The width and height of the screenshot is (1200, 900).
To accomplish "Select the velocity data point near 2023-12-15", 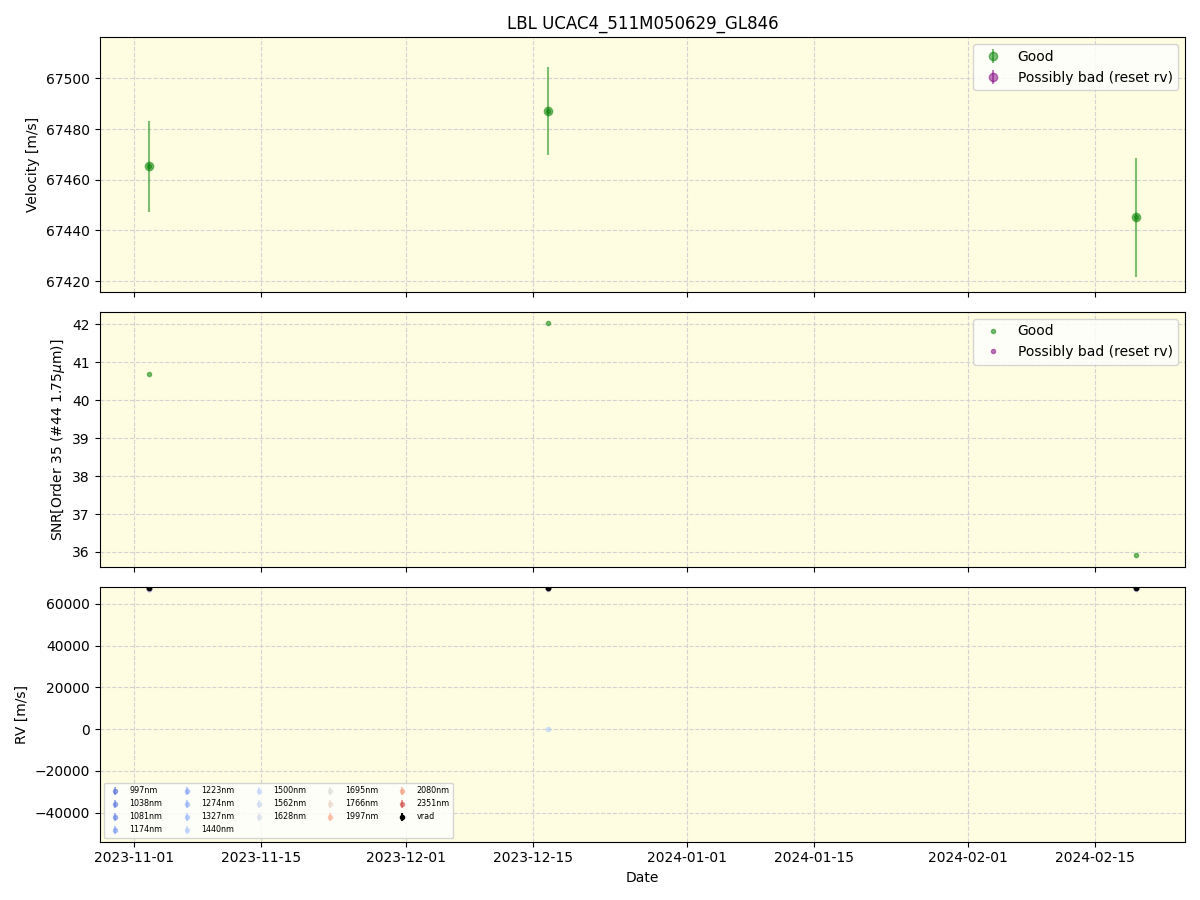I will point(548,111).
